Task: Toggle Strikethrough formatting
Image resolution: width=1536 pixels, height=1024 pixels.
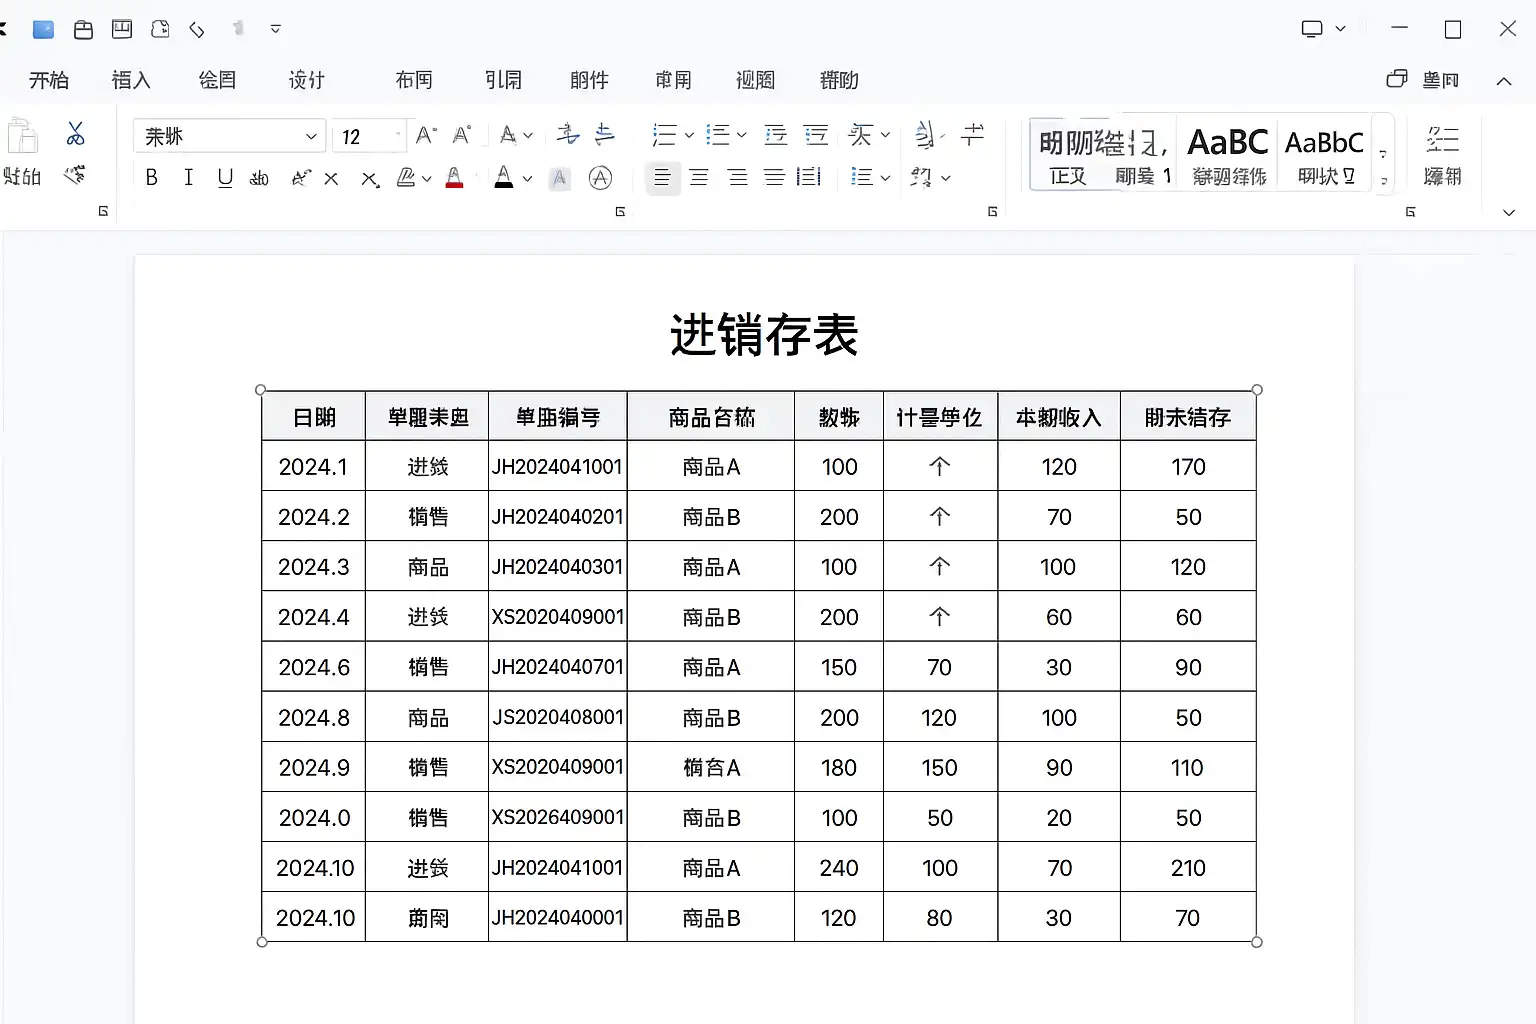Action: 259,178
